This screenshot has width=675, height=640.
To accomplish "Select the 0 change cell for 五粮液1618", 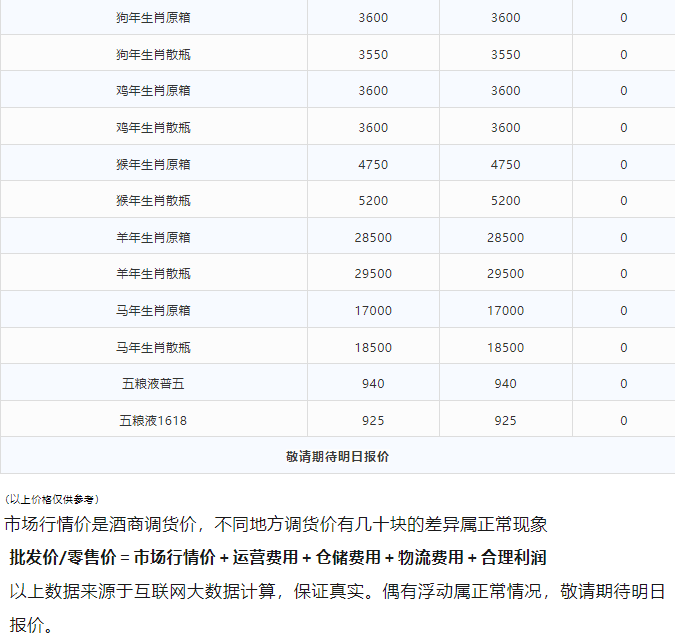I will pyautogui.click(x=624, y=421).
